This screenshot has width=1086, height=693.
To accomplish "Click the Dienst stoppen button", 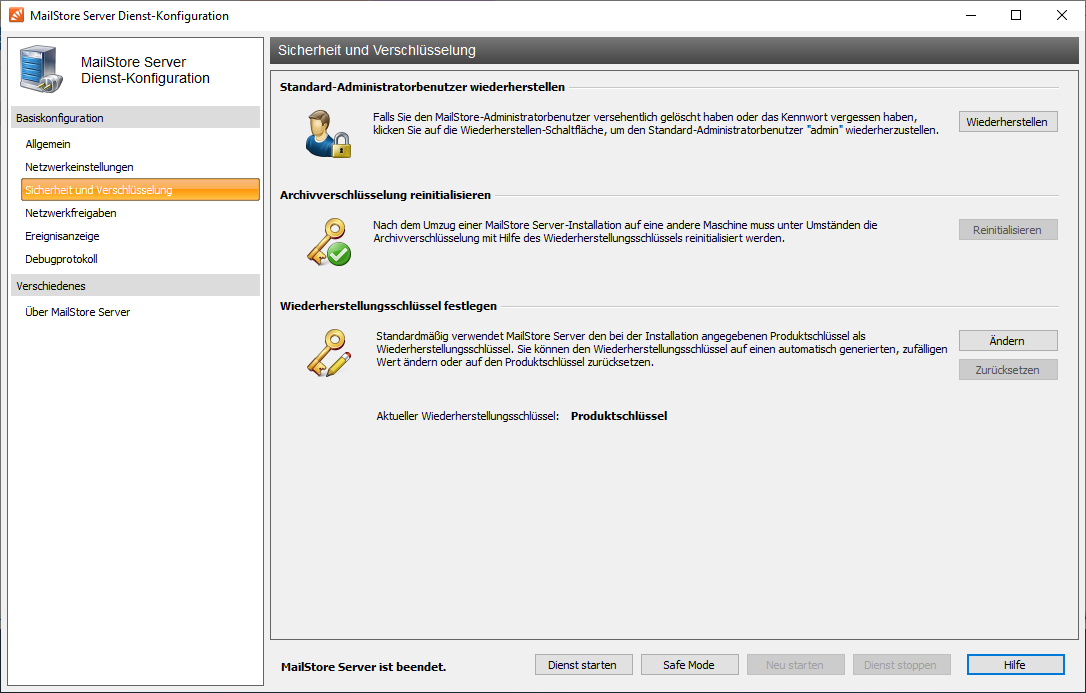I will [x=901, y=665].
